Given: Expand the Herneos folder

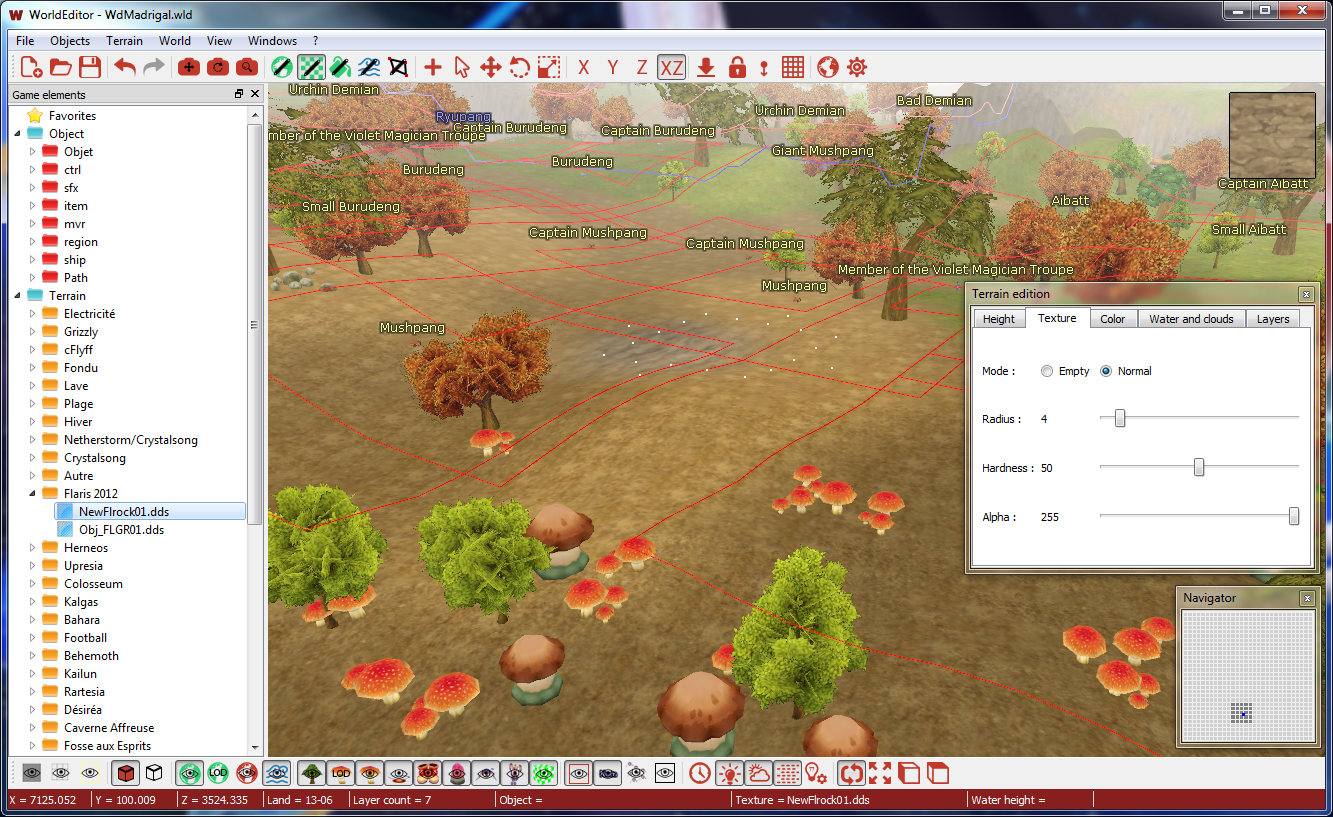Looking at the screenshot, I should tap(32, 548).
